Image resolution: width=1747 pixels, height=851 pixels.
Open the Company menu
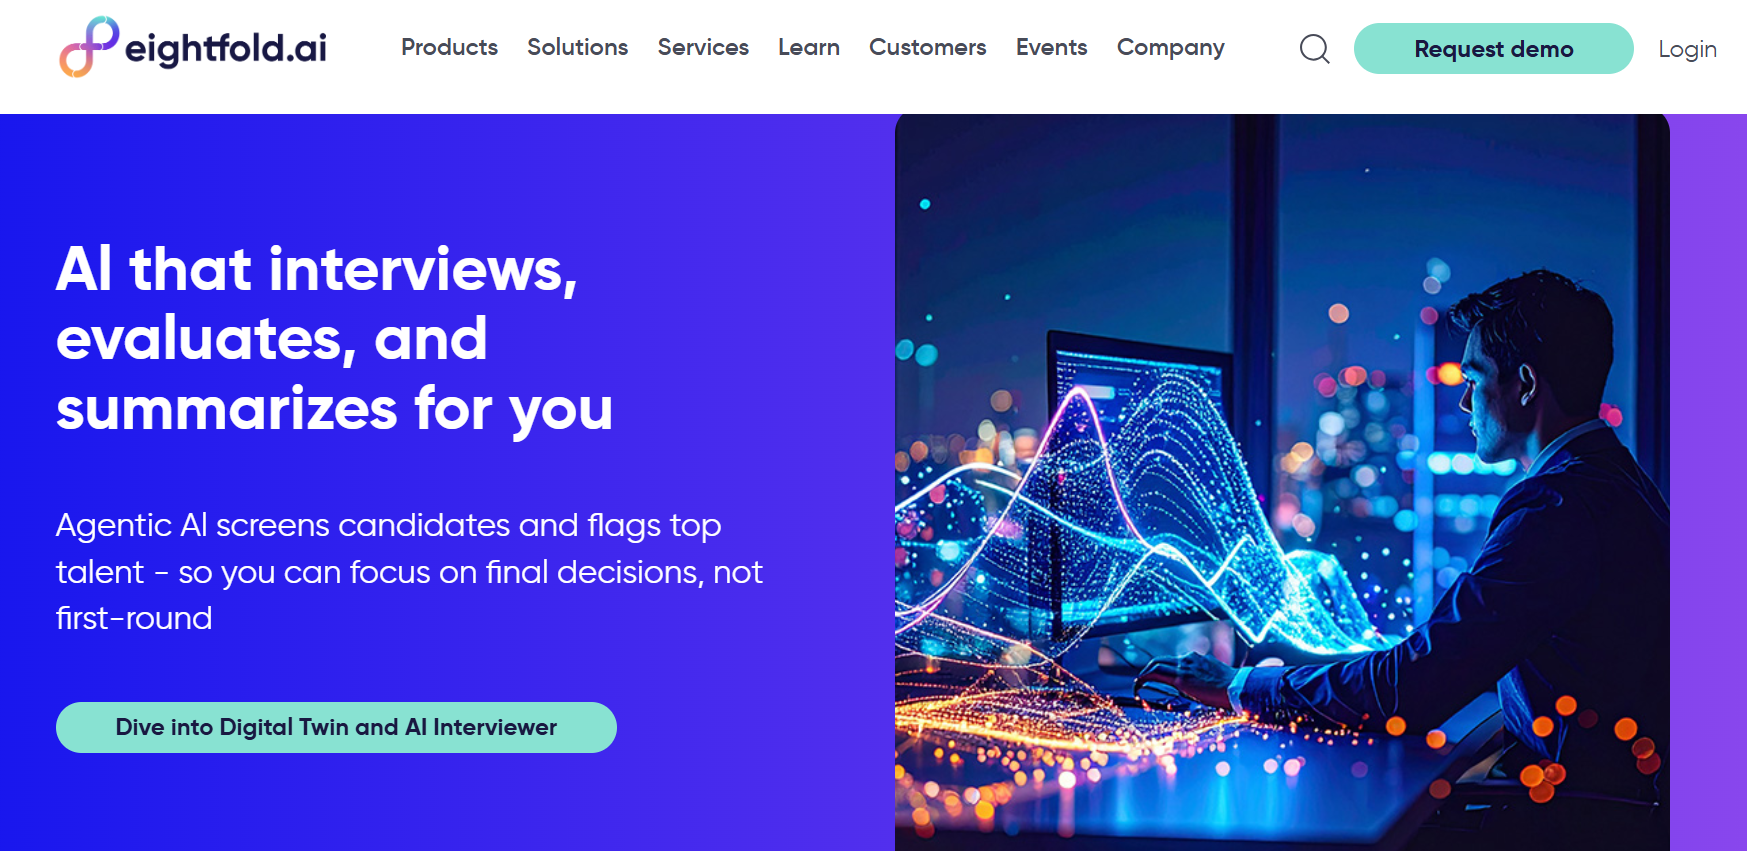tap(1170, 48)
